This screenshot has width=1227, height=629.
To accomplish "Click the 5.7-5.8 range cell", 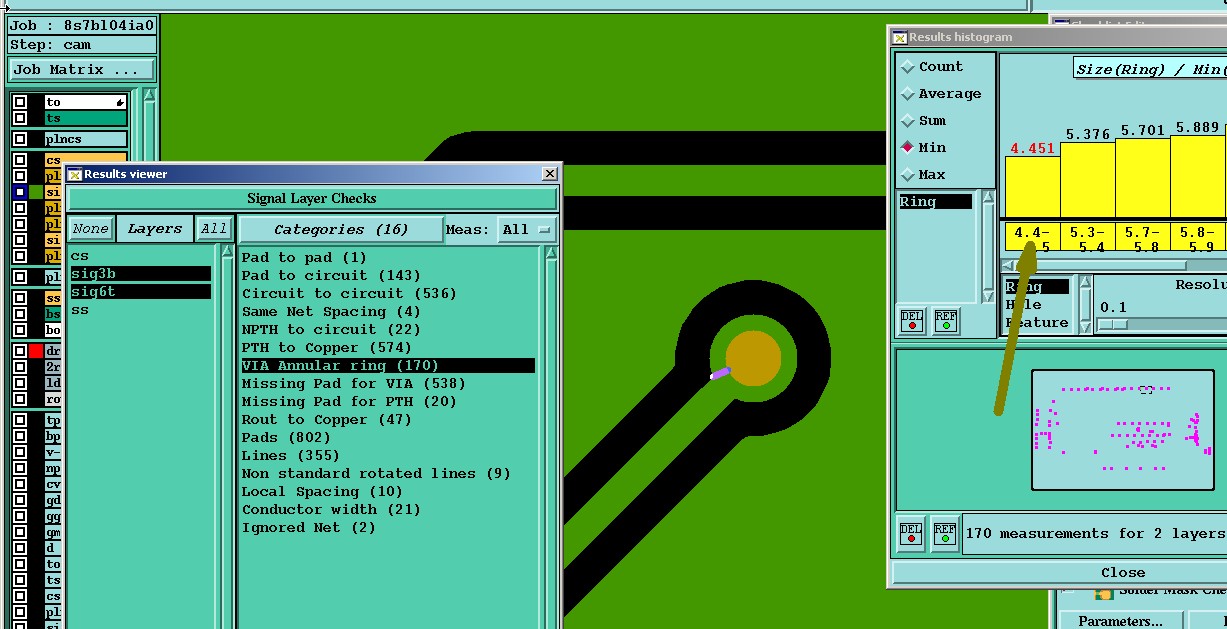I will 1142,238.
